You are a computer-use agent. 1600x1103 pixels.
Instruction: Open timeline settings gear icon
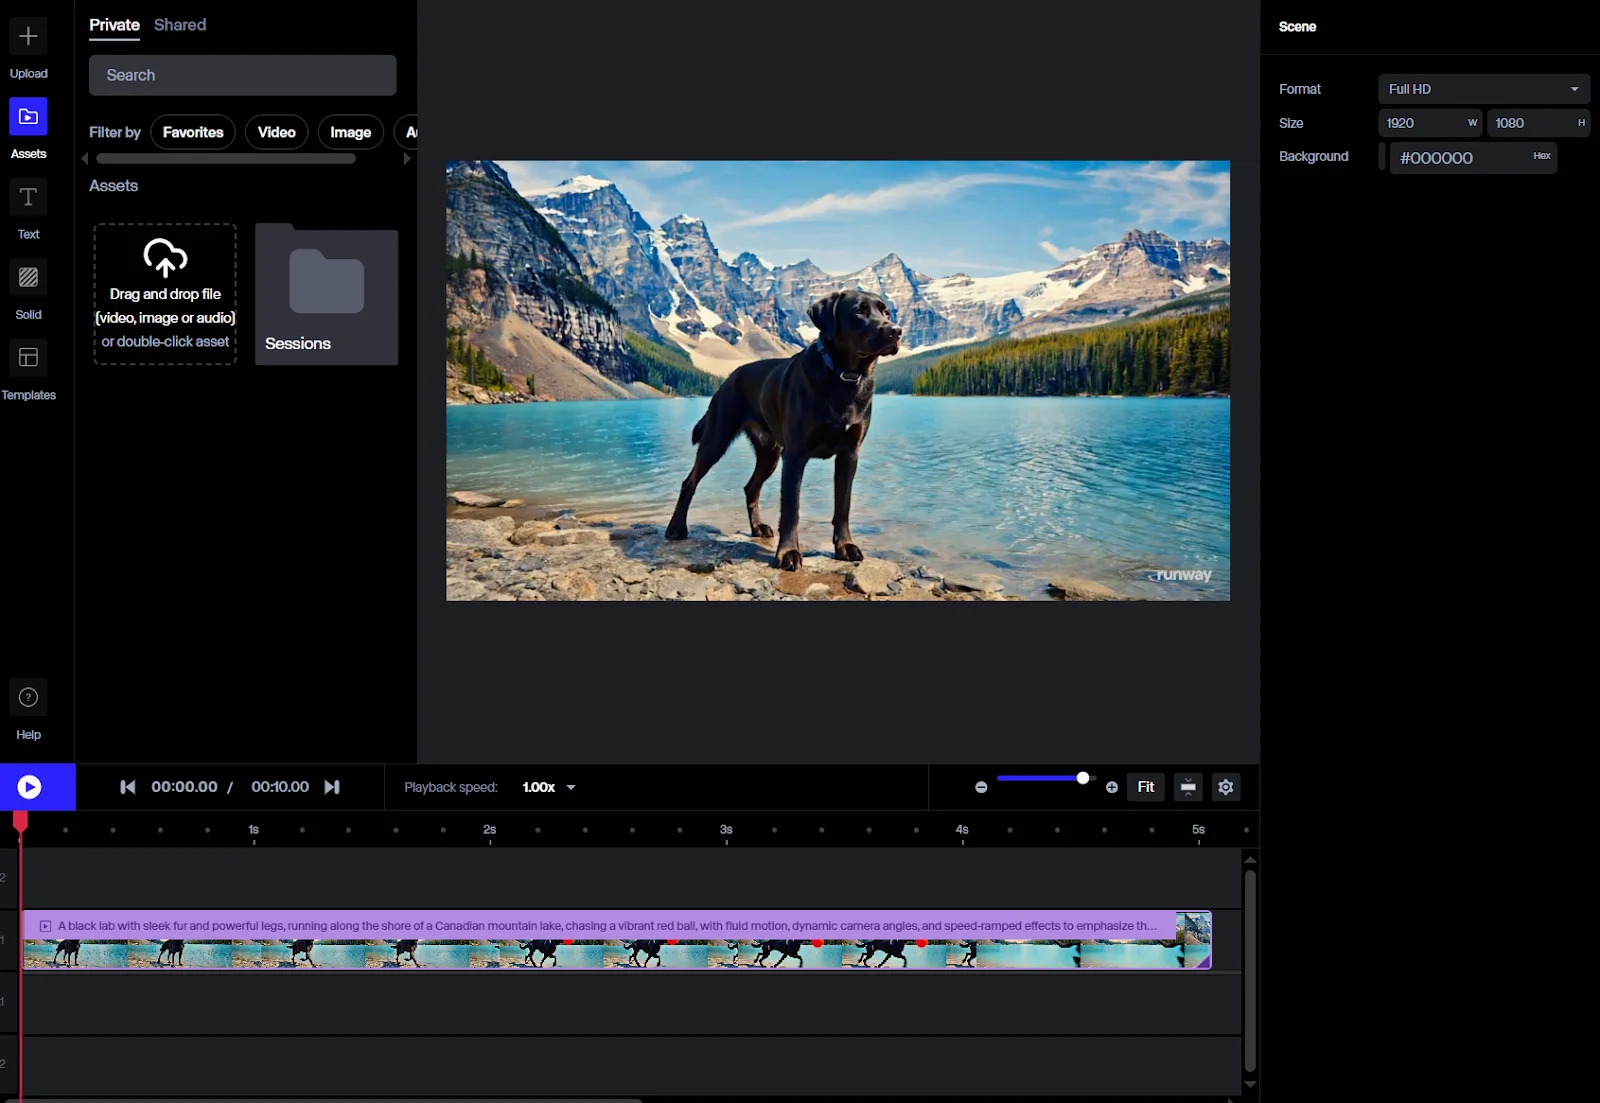point(1226,787)
